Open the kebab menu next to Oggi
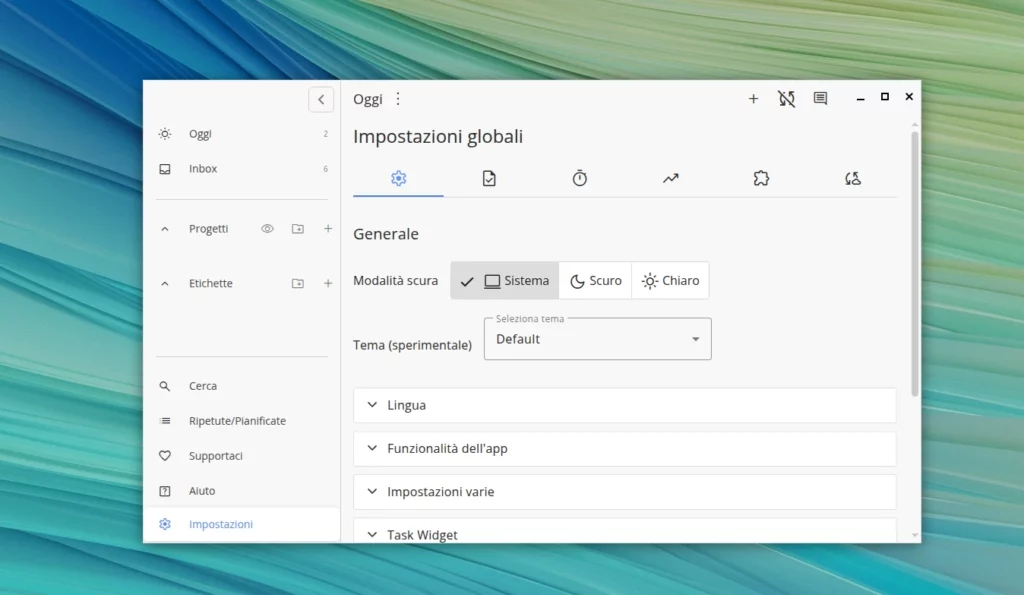Image resolution: width=1024 pixels, height=595 pixels. click(x=397, y=98)
